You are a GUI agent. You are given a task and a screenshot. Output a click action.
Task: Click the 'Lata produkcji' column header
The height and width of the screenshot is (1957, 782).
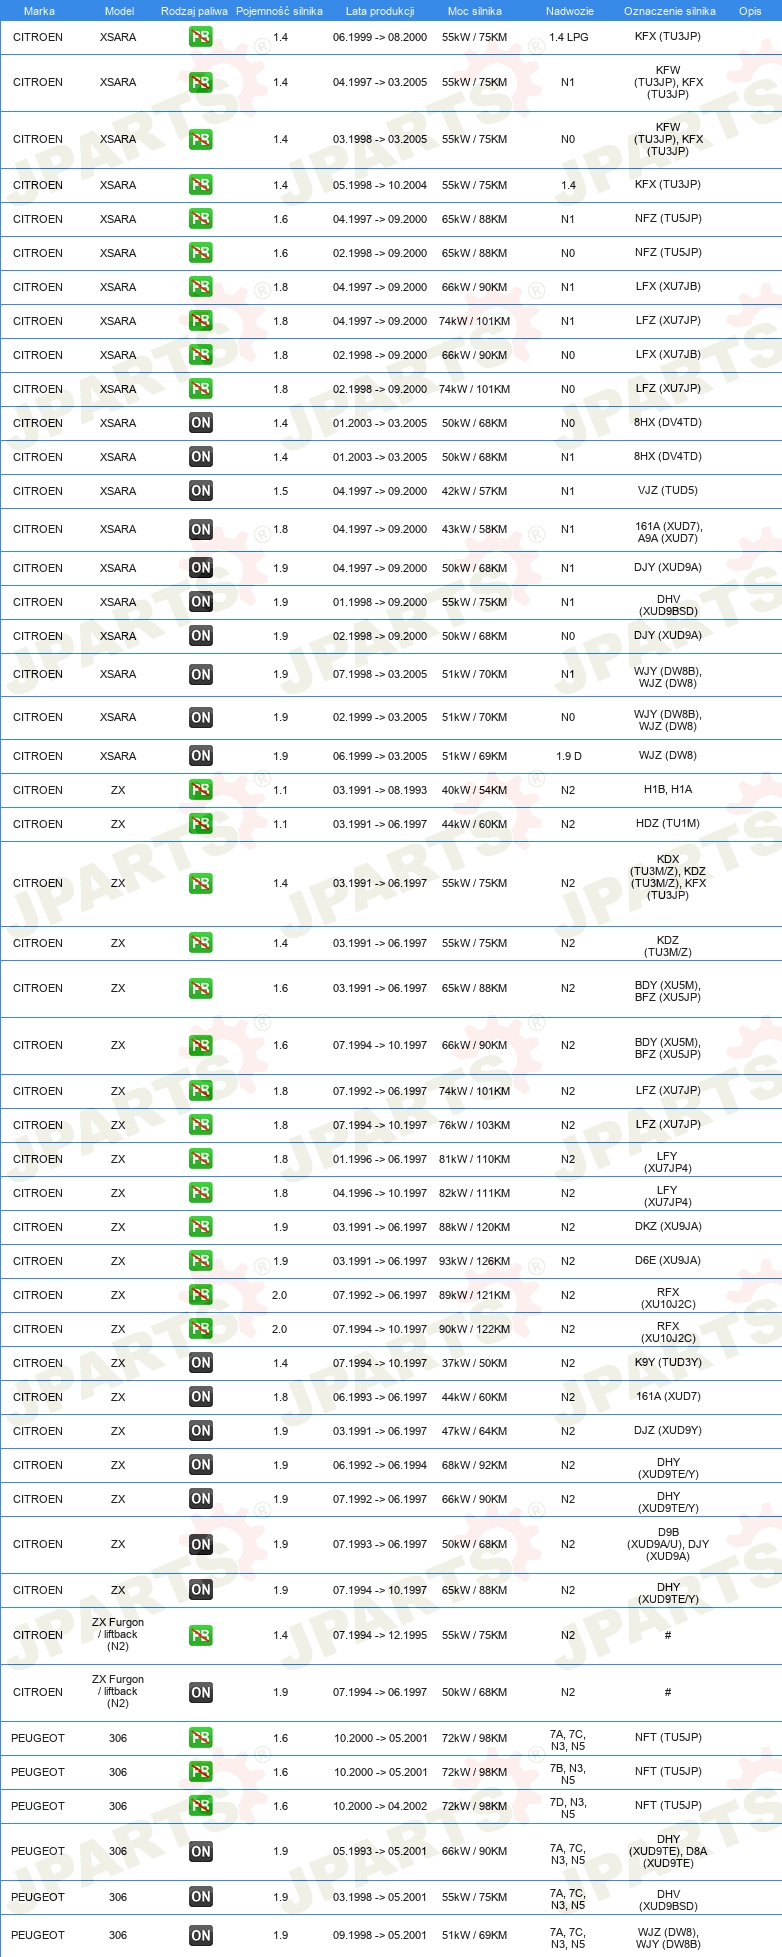click(380, 11)
